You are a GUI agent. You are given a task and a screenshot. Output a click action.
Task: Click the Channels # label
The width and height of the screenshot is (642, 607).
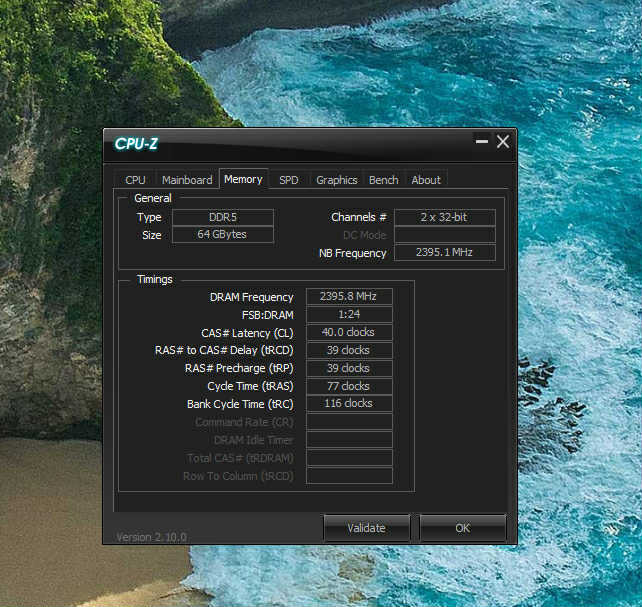pos(359,217)
